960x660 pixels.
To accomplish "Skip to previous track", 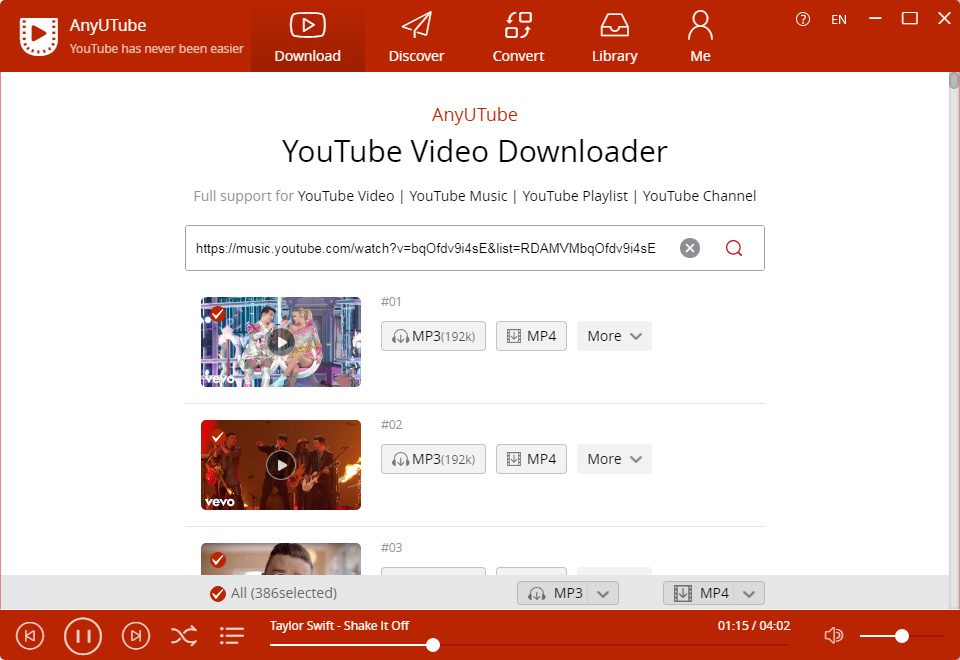I will (x=30, y=636).
